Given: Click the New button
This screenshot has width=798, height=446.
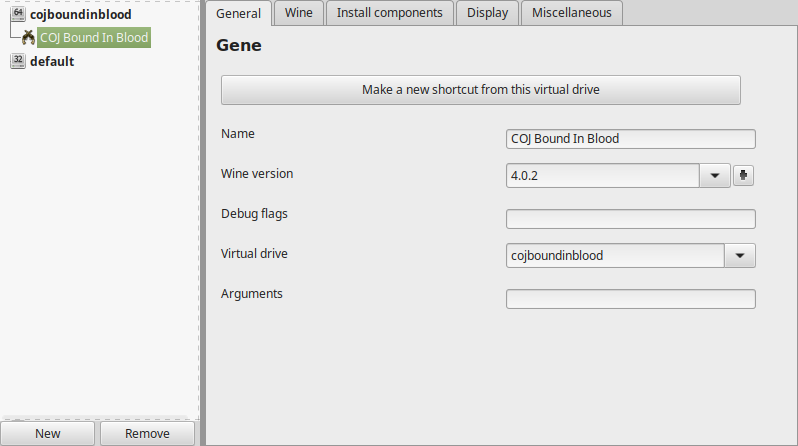Looking at the screenshot, I should pyautogui.click(x=47, y=434).
